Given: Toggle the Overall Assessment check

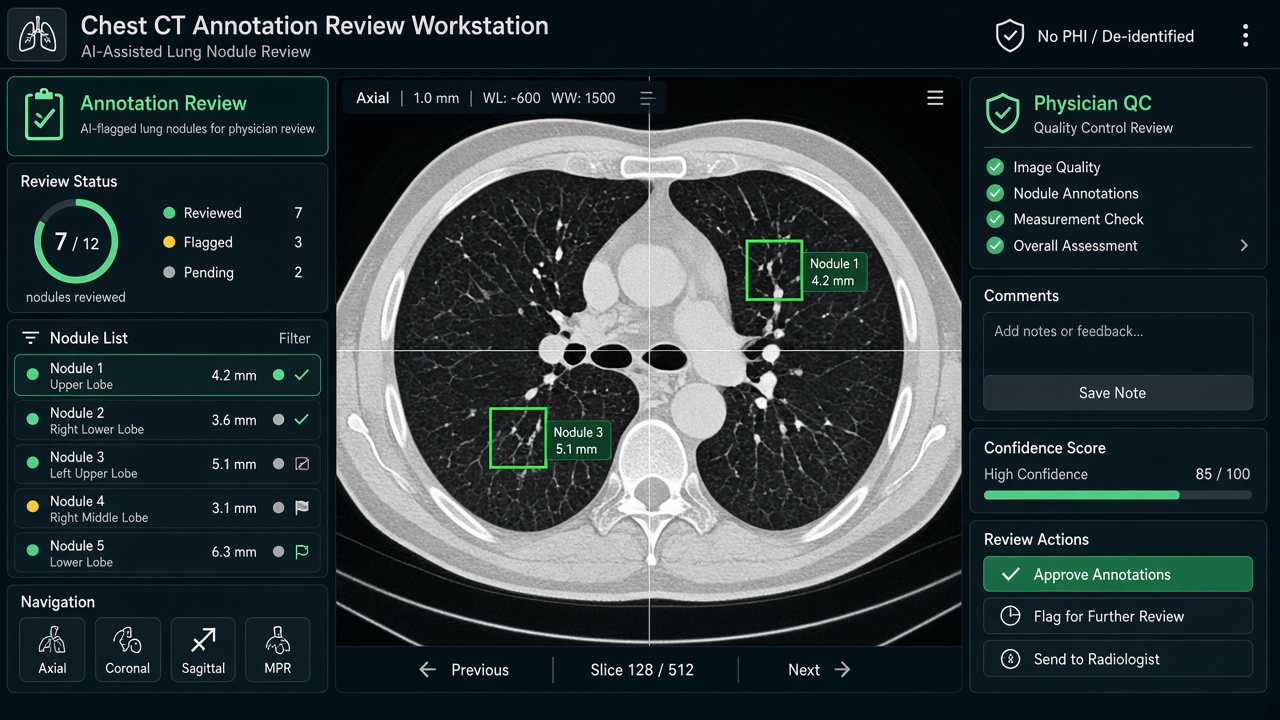Looking at the screenshot, I should pos(995,245).
